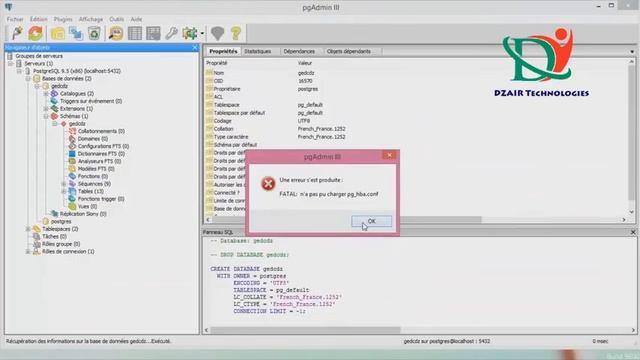Open the Outils menu
This screenshot has height=360, width=640.
point(117,19)
